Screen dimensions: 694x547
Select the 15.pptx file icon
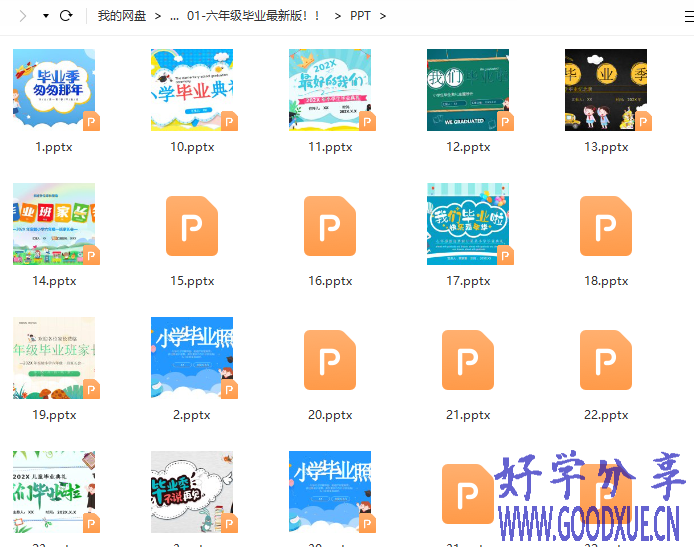point(192,225)
